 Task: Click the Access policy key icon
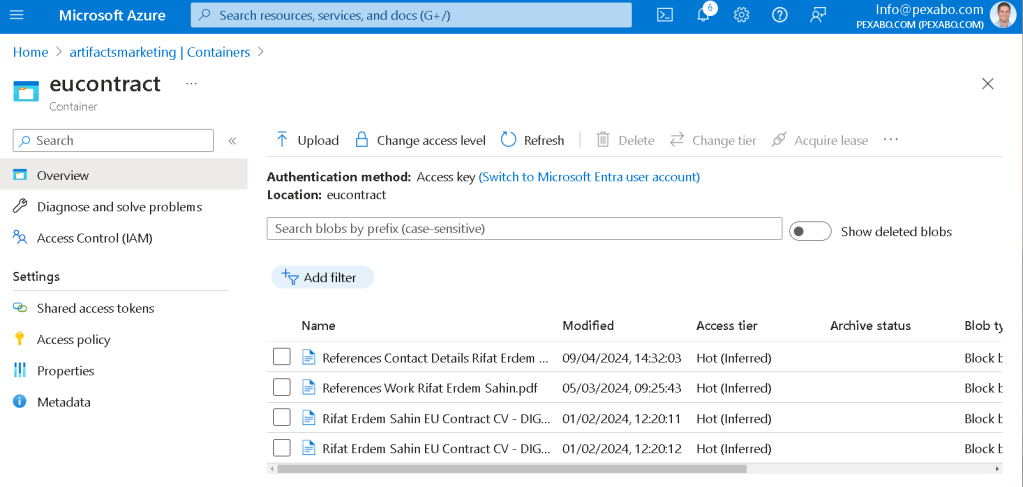pyautogui.click(x=20, y=339)
